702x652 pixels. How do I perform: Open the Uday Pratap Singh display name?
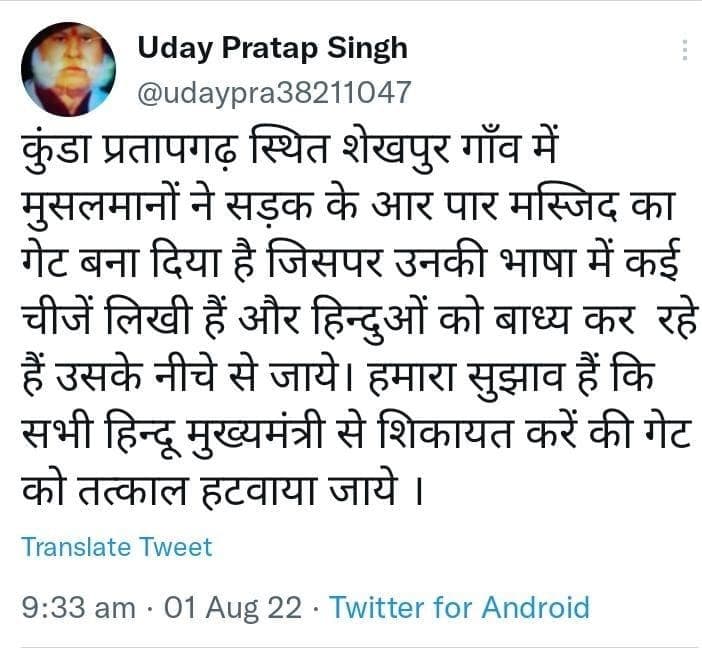pos(272,47)
